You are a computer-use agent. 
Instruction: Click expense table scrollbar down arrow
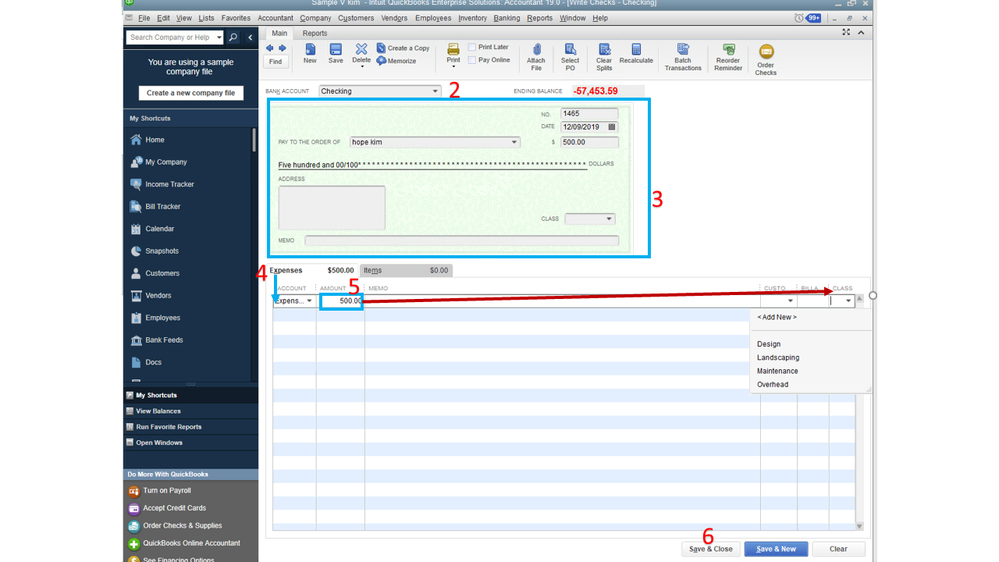tap(859, 526)
